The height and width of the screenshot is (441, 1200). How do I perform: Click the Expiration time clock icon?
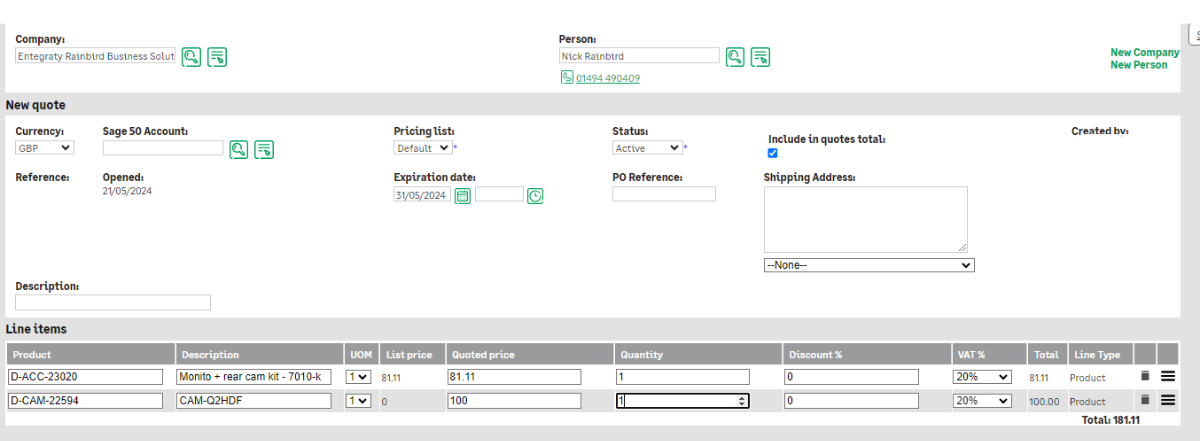[x=535, y=196]
